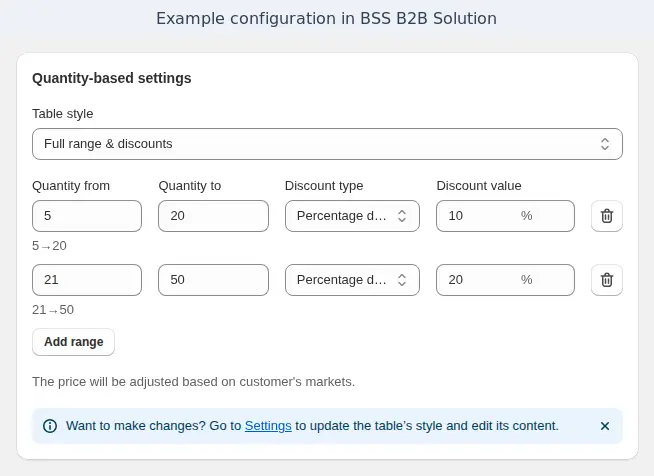Click the info icon in the banner
Image resolution: width=654 pixels, height=476 pixels.
pos(50,426)
